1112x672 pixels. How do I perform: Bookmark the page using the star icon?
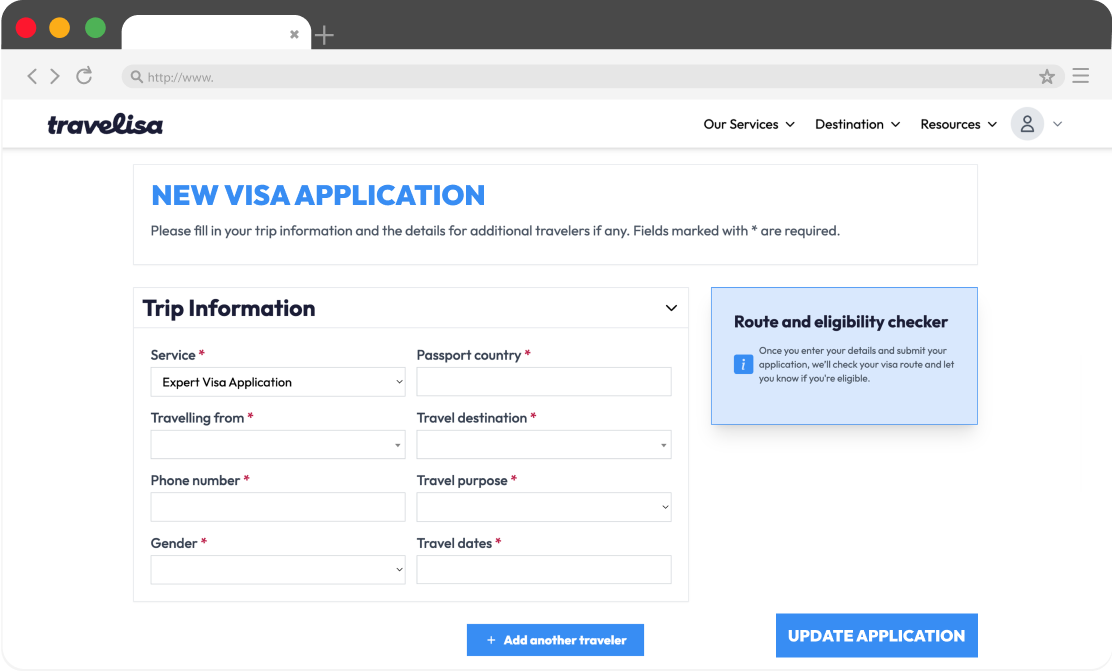(1047, 77)
